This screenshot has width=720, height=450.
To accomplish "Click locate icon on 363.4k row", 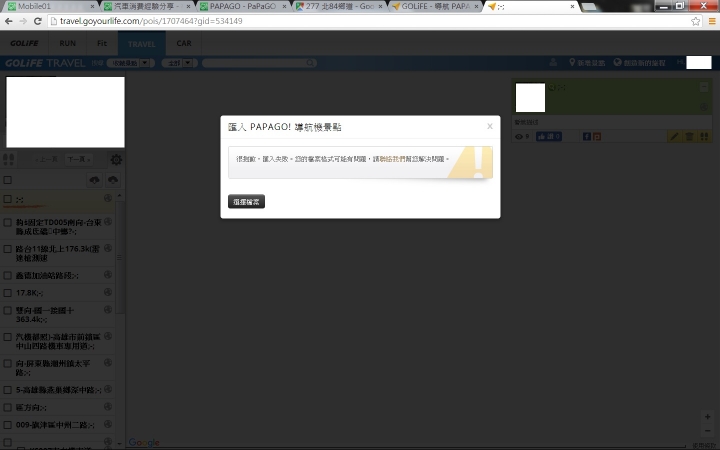I will tap(108, 309).
